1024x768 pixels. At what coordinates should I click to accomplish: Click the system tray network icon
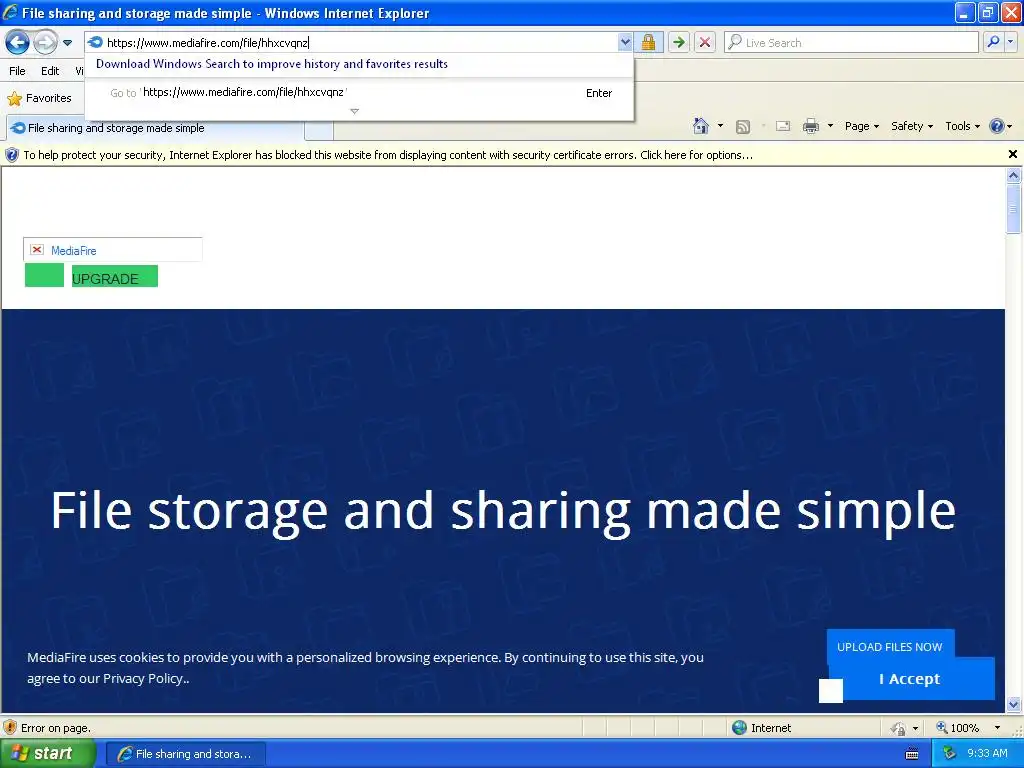pos(950,754)
